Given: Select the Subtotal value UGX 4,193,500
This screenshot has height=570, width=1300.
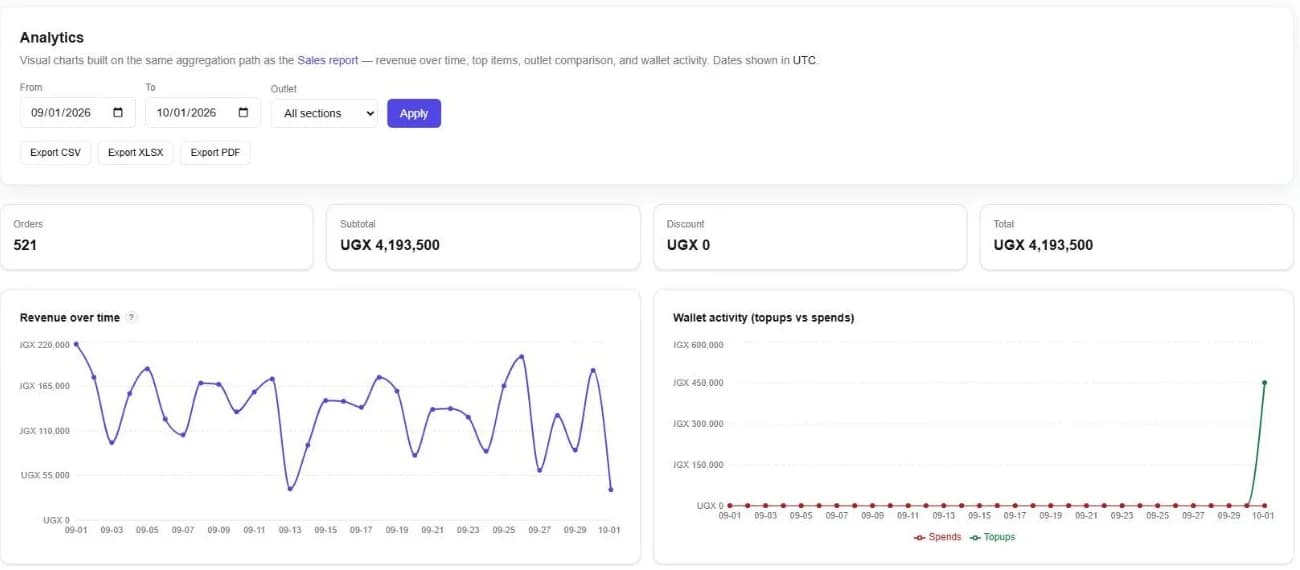Looking at the screenshot, I should tap(390, 245).
